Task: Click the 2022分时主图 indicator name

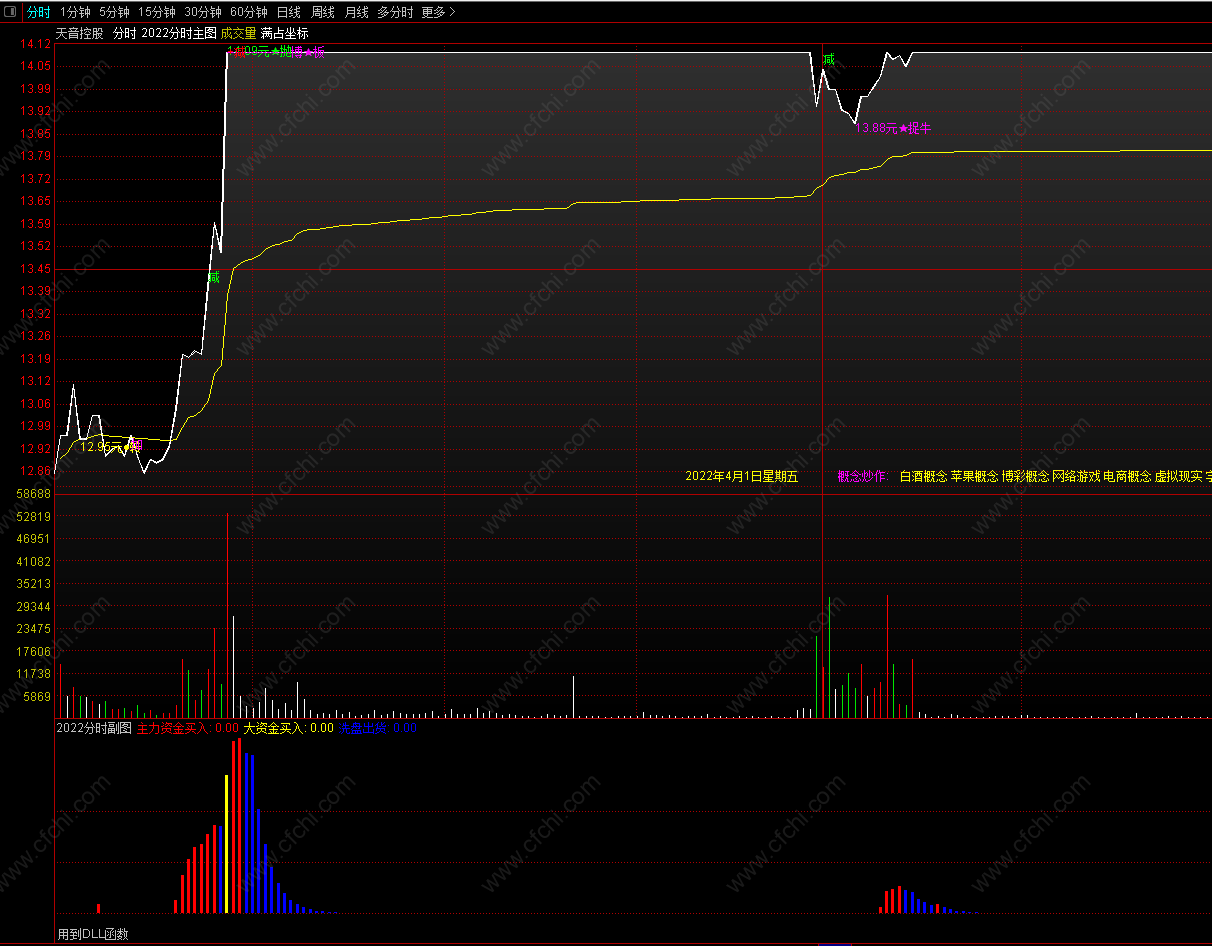Action: tap(179, 33)
